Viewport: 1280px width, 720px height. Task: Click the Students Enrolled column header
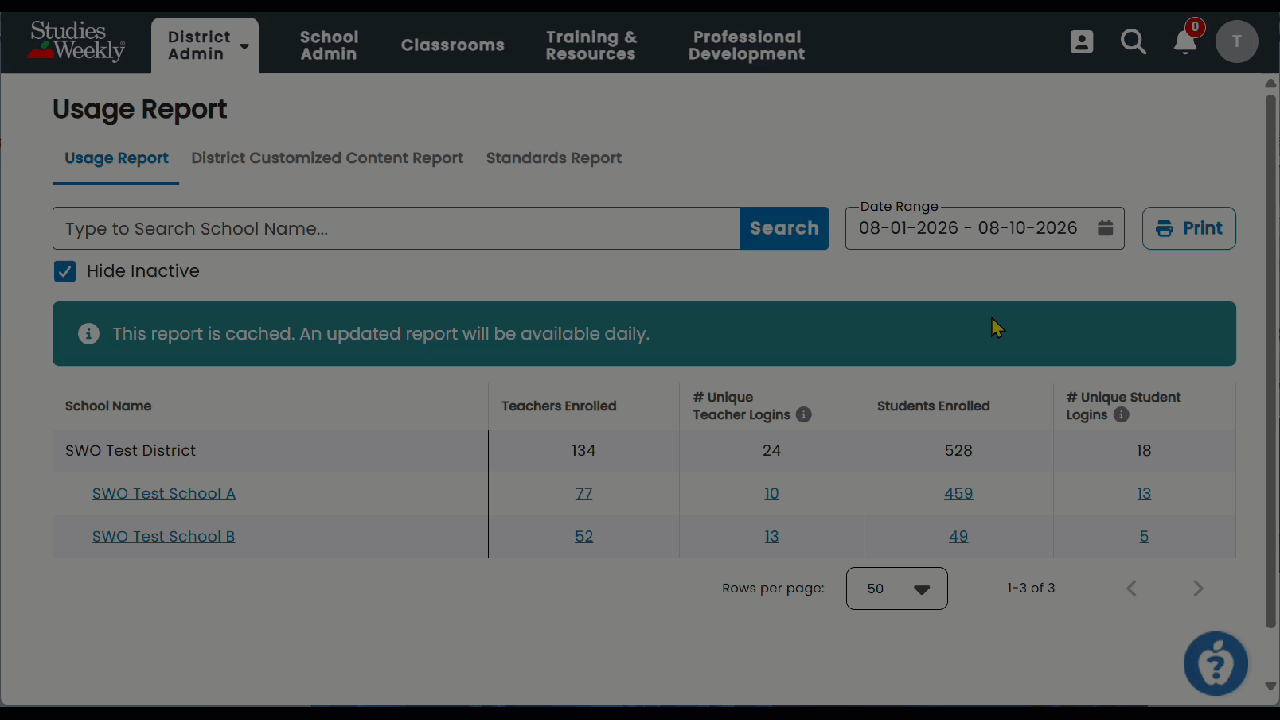[933, 406]
